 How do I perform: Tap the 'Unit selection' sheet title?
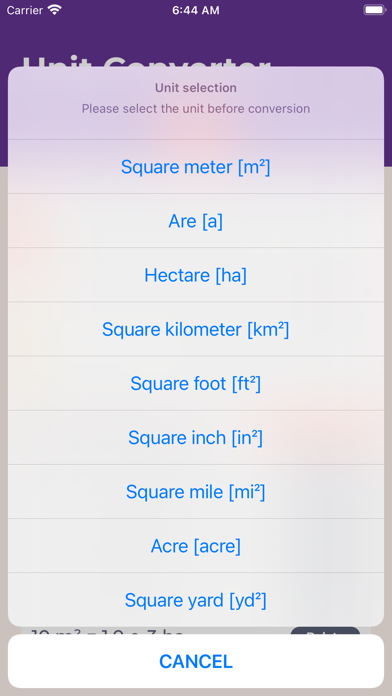(196, 87)
